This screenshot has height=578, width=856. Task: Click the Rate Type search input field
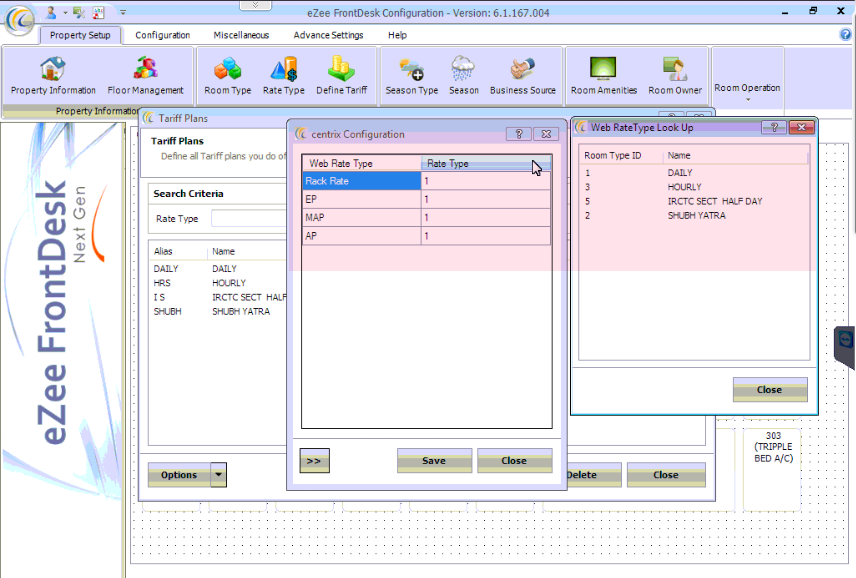pyautogui.click(x=249, y=218)
